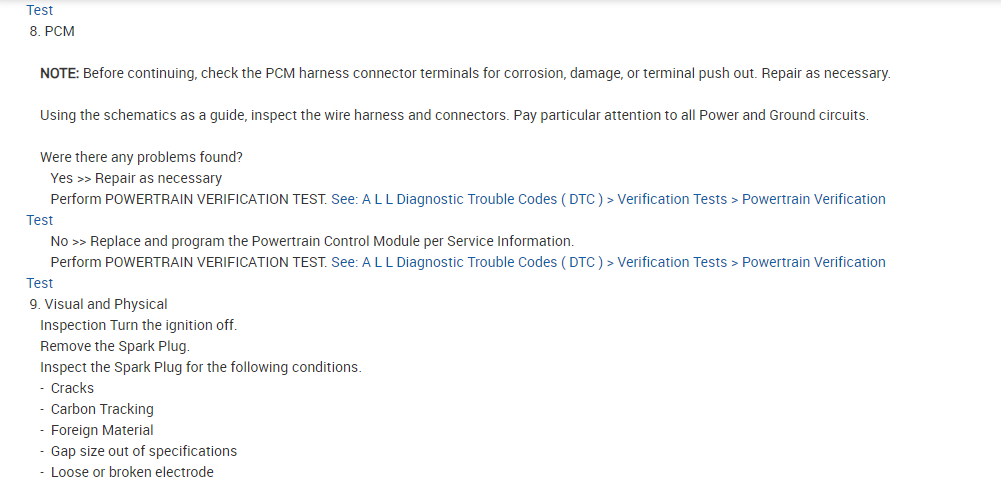Click the "Remove the Spark Plug" instruction
The image size is (1001, 497).
click(x=114, y=346)
